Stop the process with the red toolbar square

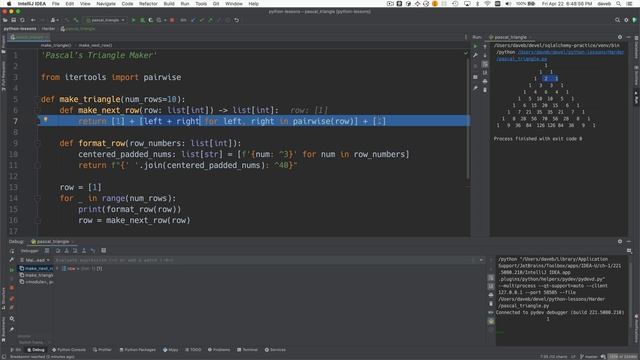click(x=172, y=20)
